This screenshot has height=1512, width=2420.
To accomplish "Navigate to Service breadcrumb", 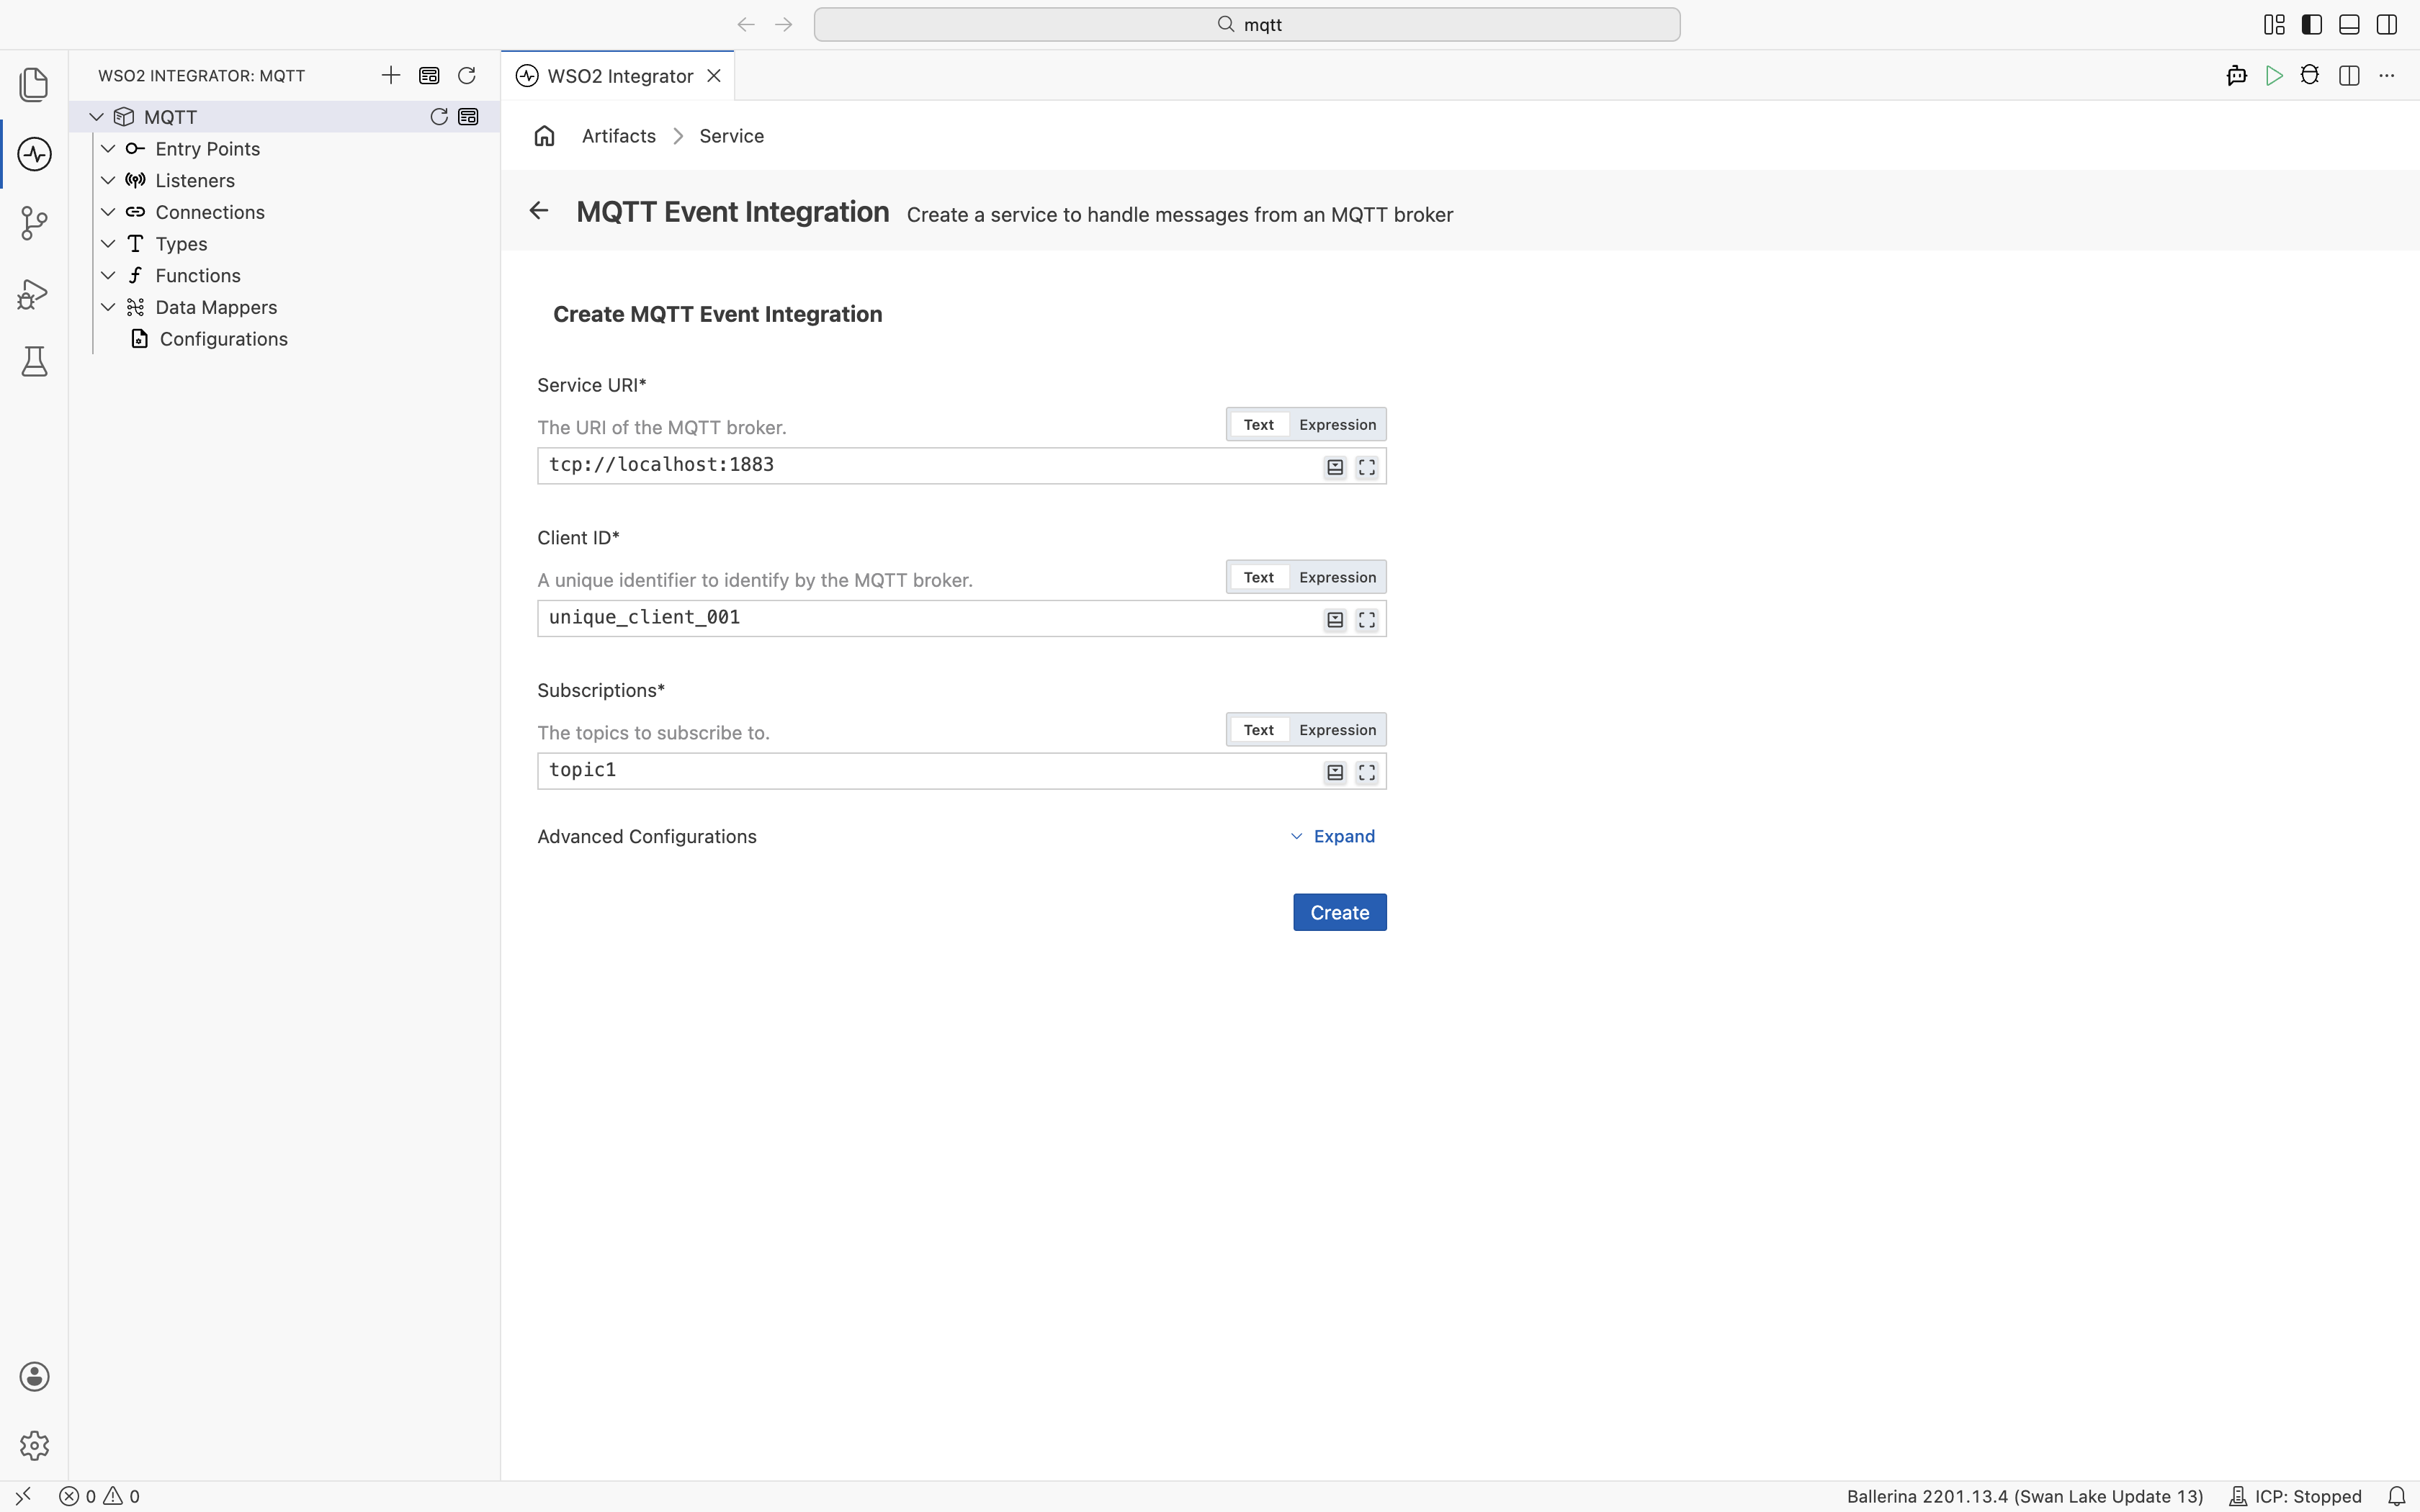I will pyautogui.click(x=731, y=136).
